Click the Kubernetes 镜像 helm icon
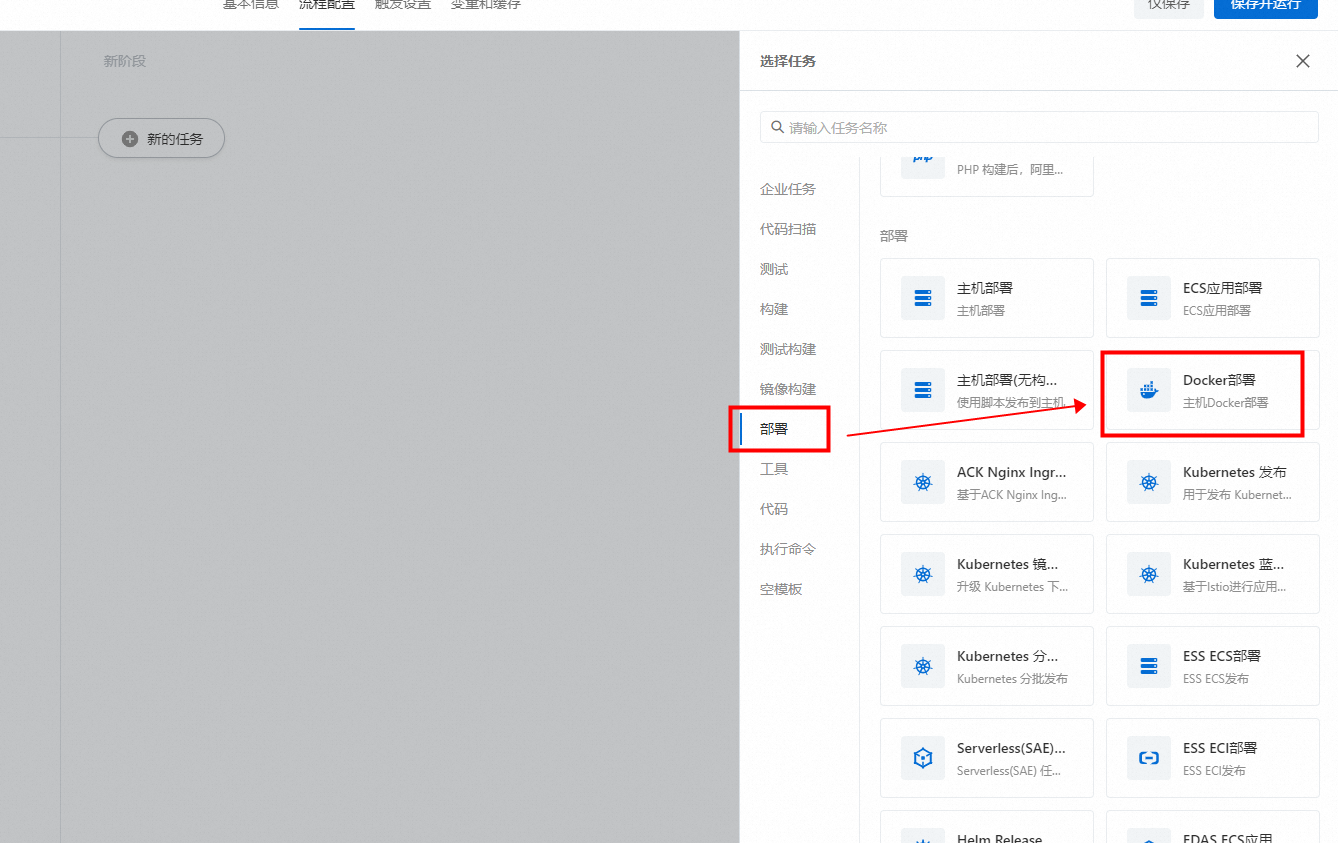This screenshot has height=843, width=1338. click(923, 574)
